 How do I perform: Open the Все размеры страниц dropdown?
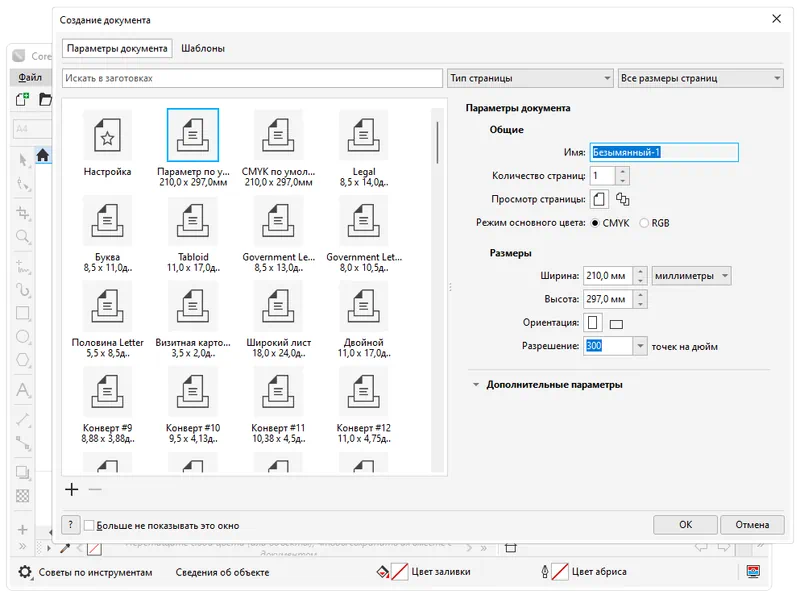coord(699,78)
